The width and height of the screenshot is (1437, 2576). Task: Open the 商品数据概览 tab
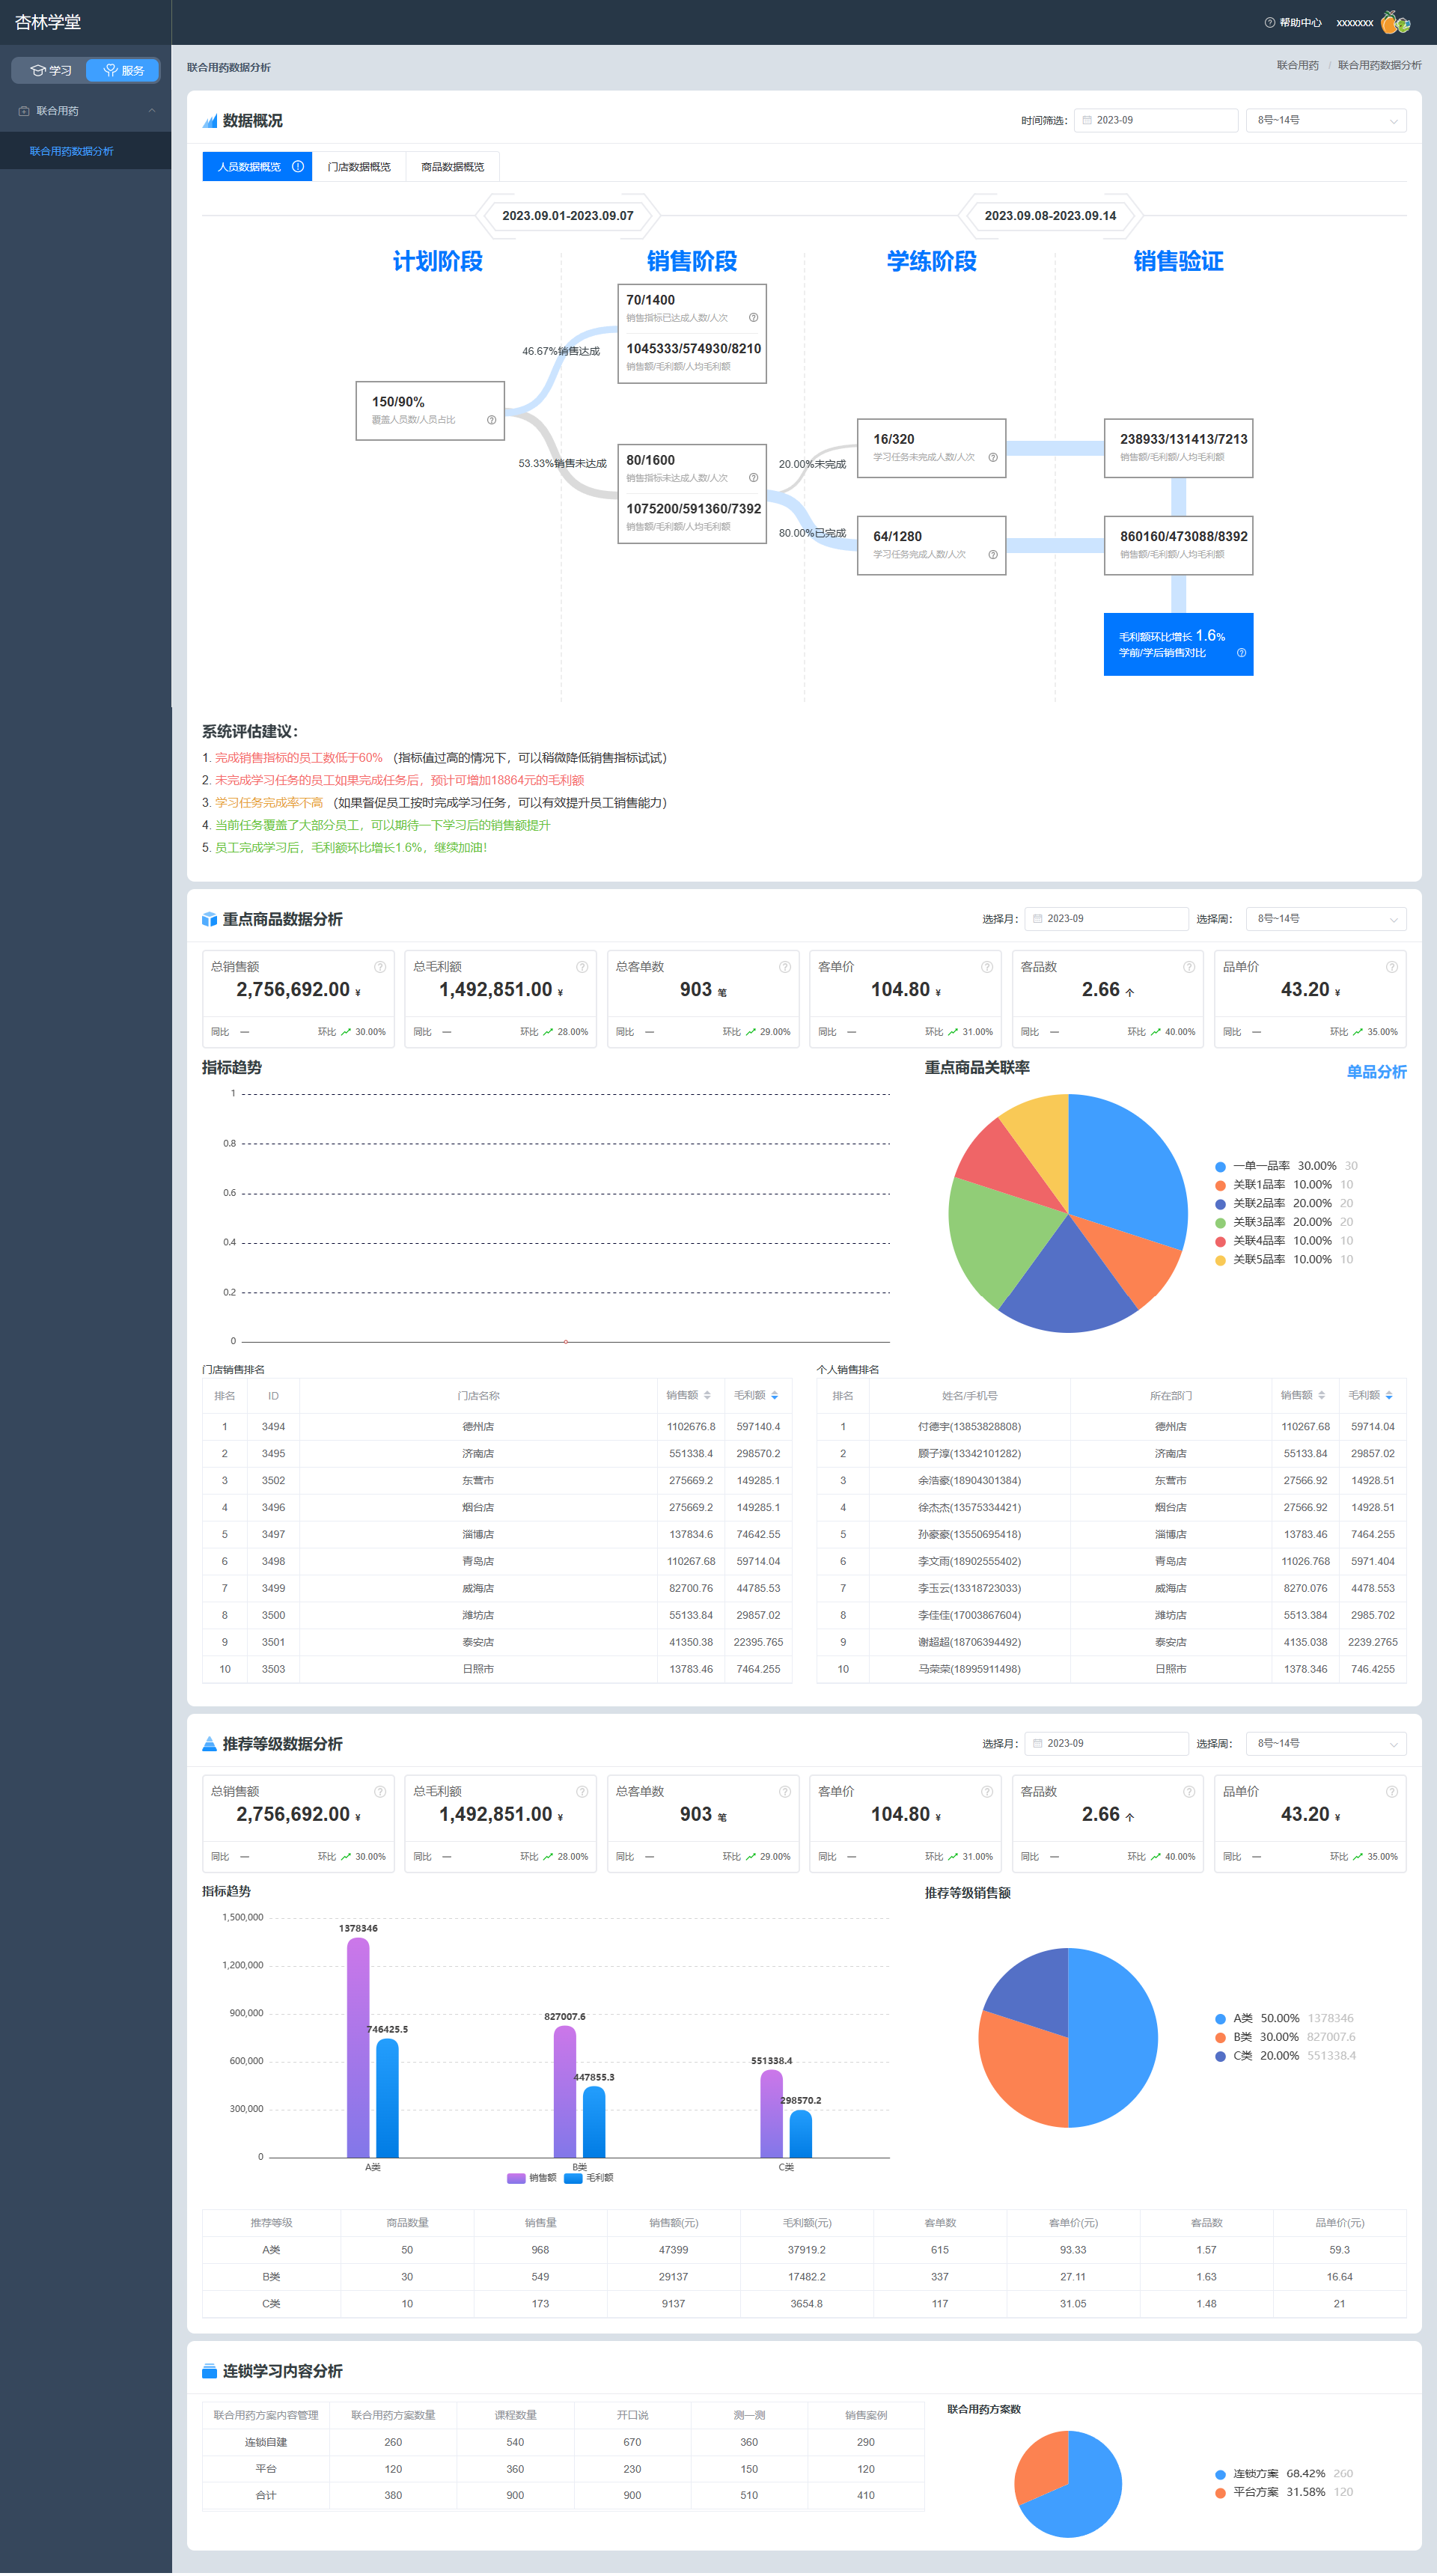tap(452, 167)
